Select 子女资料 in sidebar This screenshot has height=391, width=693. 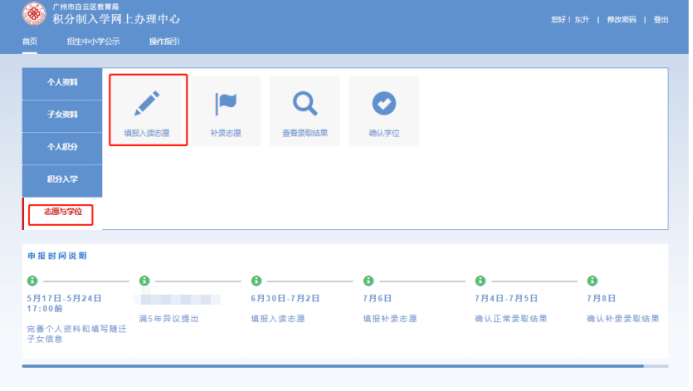pos(62,115)
